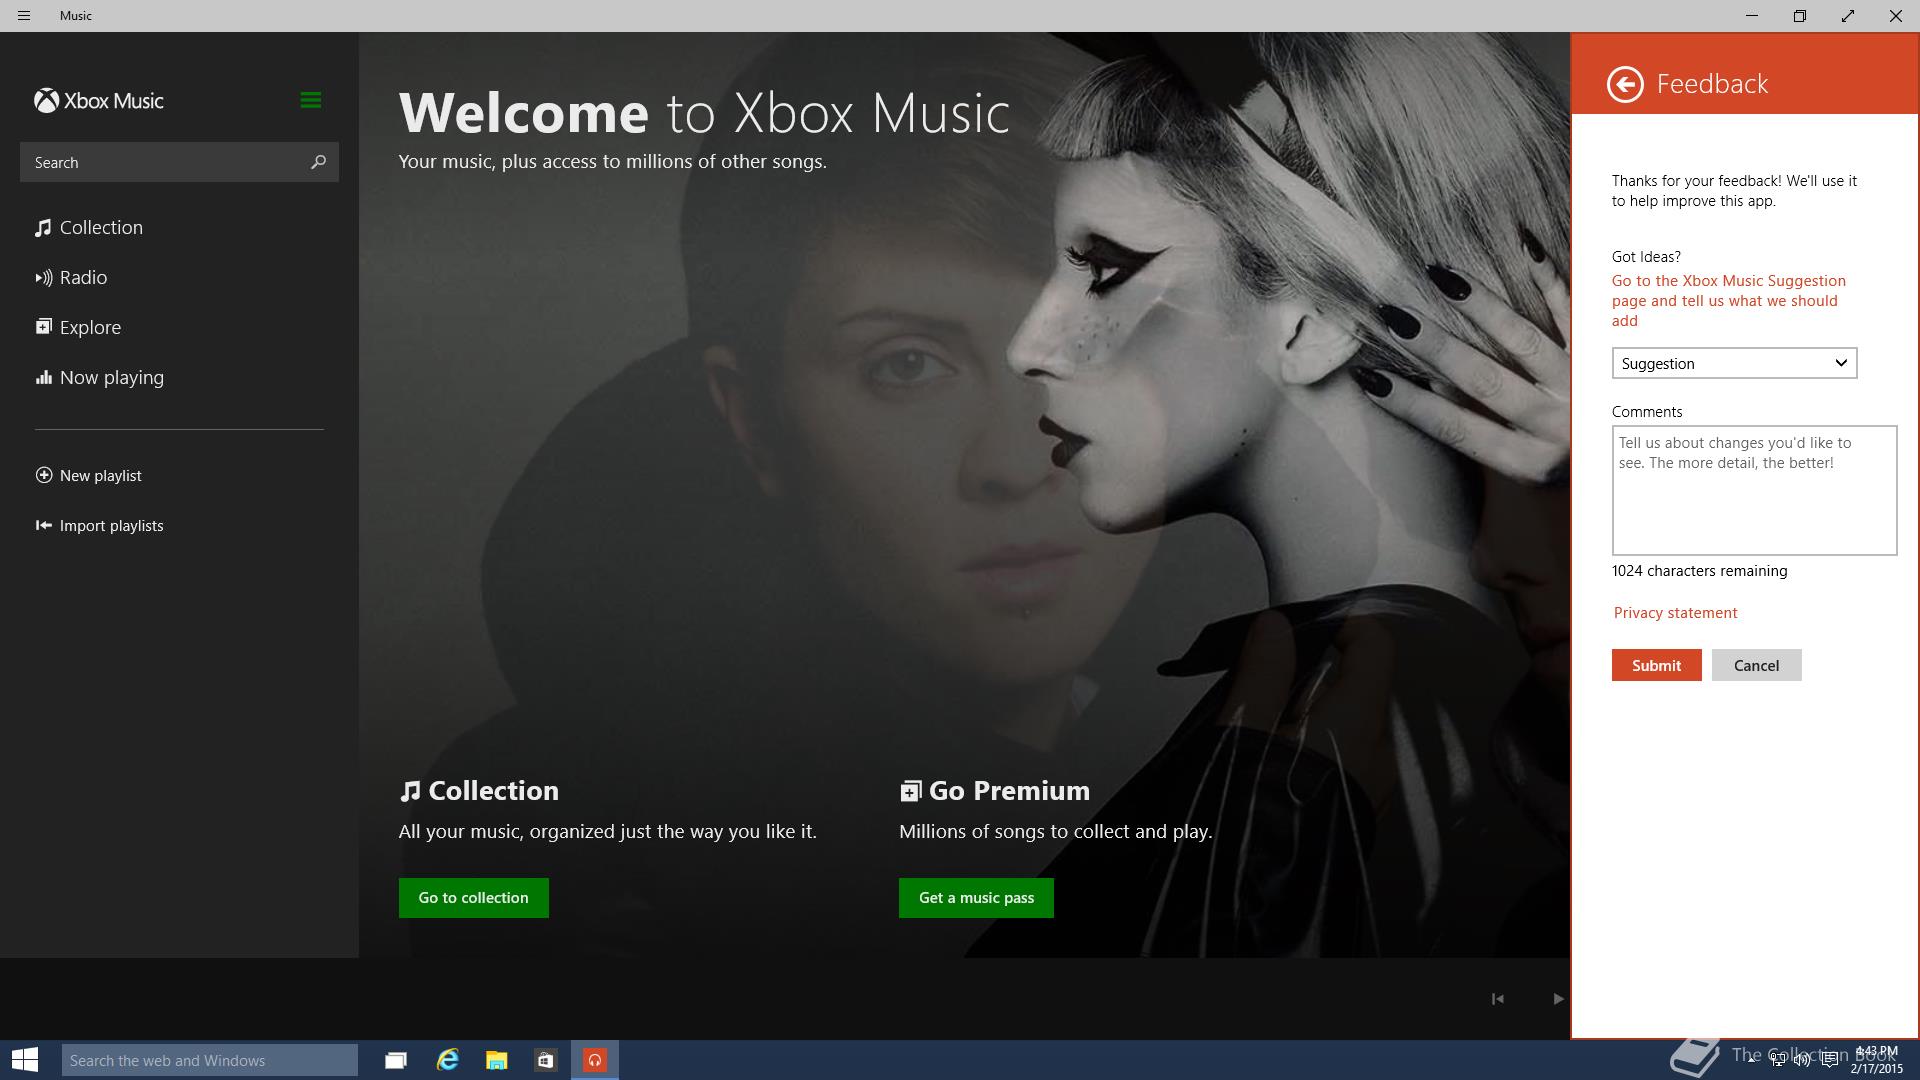Open File Explorer from the taskbar
The height and width of the screenshot is (1080, 1920).
point(496,1060)
